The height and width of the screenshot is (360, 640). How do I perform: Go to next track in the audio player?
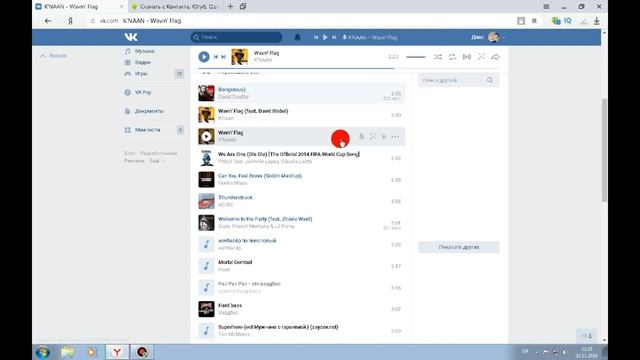(x=223, y=57)
